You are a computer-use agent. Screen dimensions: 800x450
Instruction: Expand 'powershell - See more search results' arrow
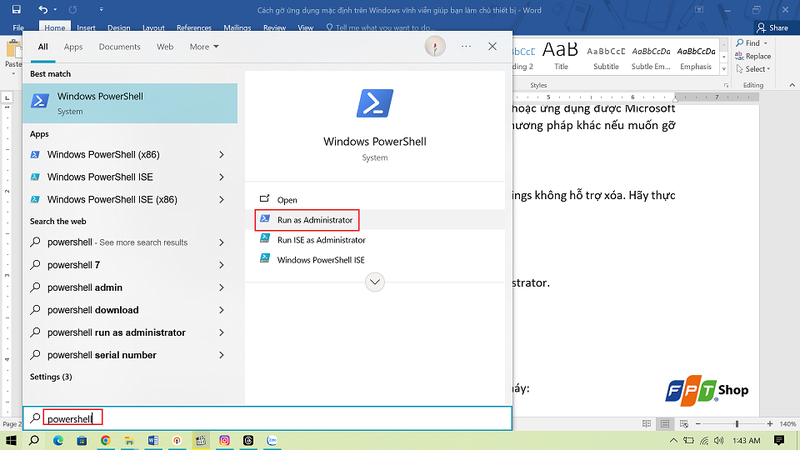pos(222,242)
